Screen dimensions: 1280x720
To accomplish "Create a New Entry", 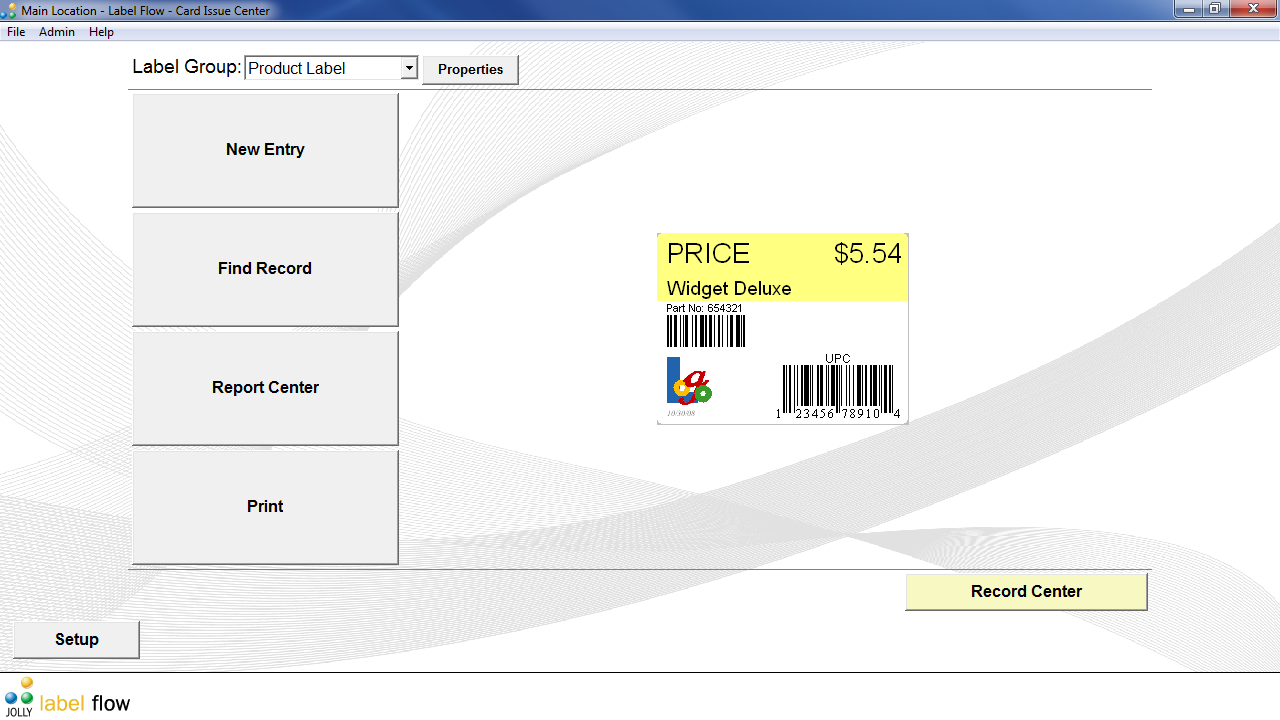I will pyautogui.click(x=264, y=149).
